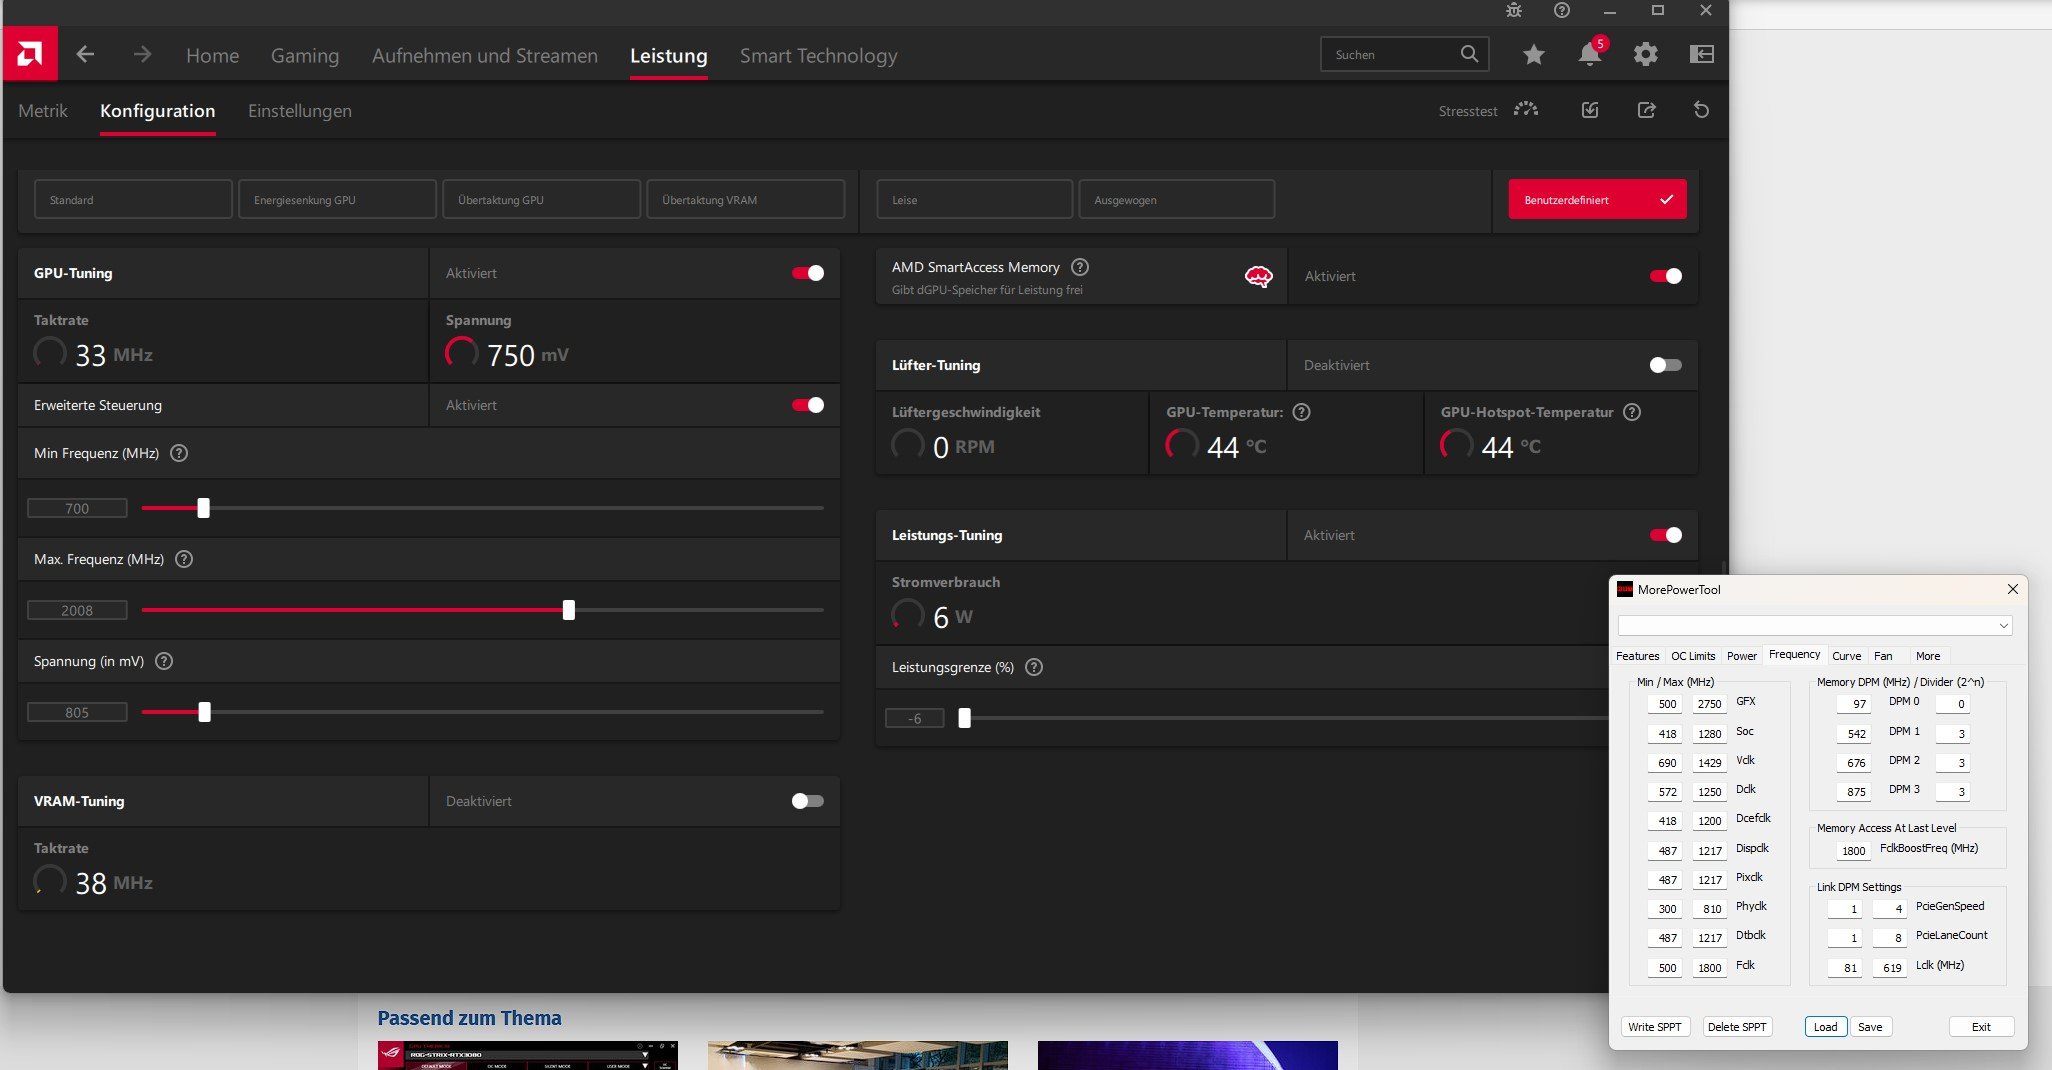Open MorePowerTool Fan tab
The image size is (2052, 1070).
[x=1883, y=656]
